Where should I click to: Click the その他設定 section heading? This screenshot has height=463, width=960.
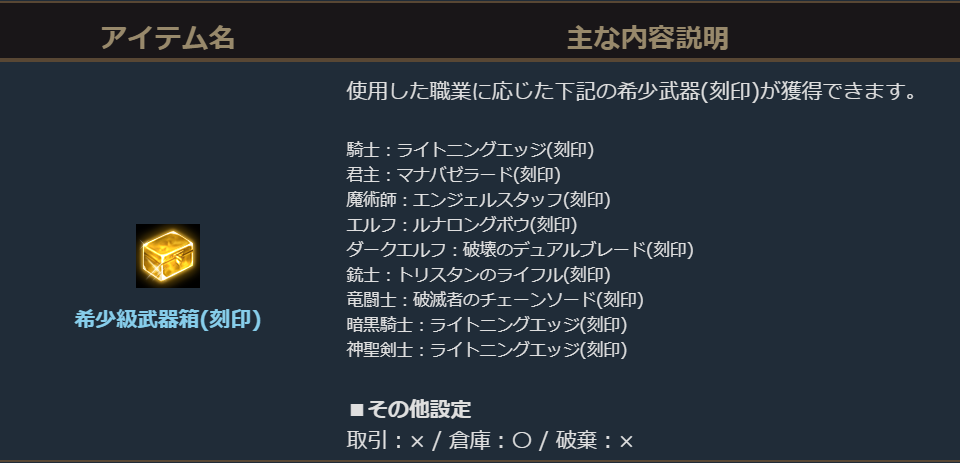click(419, 409)
